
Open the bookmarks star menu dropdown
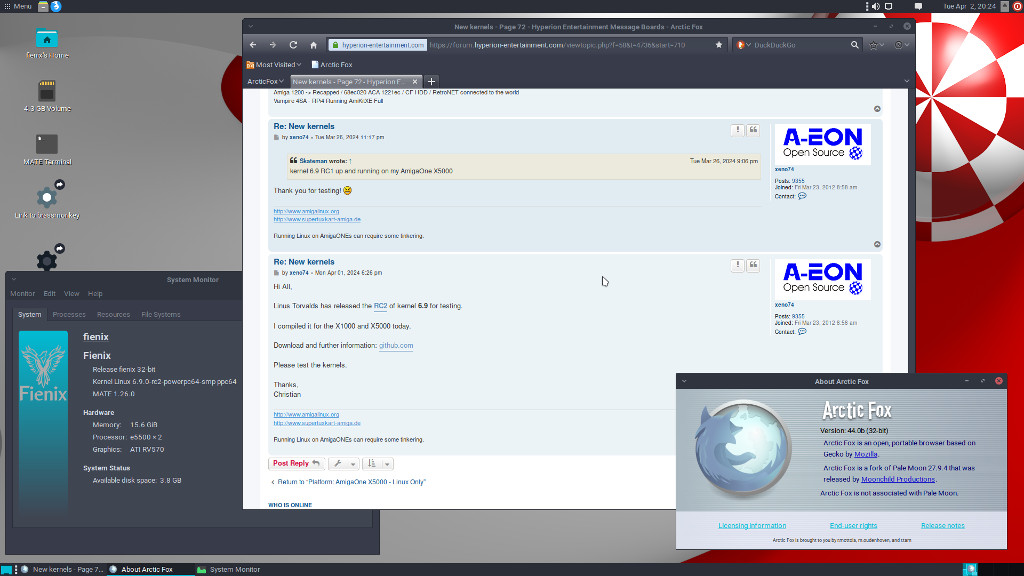[x=876, y=45]
